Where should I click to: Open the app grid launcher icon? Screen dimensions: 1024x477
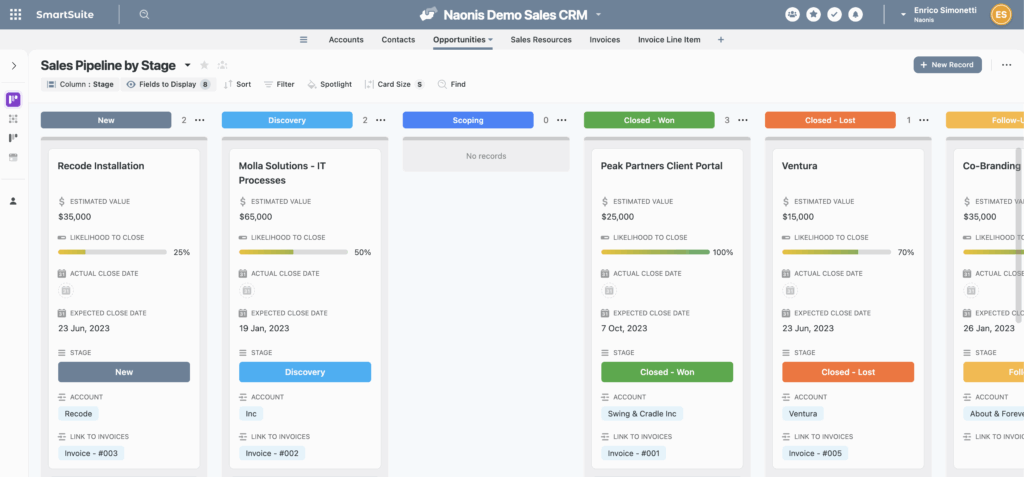[x=15, y=15]
